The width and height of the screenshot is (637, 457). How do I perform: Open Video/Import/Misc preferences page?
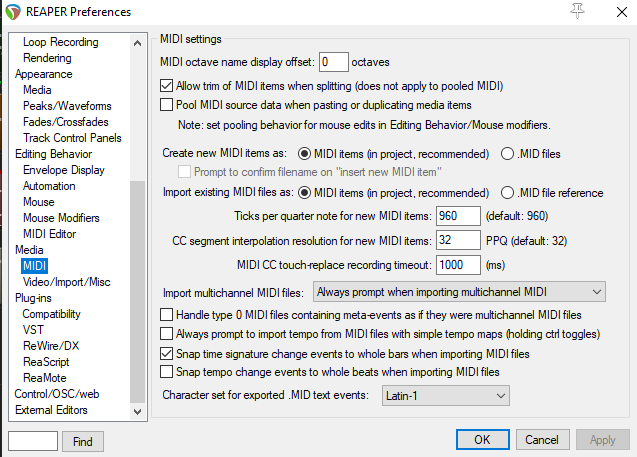click(x=67, y=282)
